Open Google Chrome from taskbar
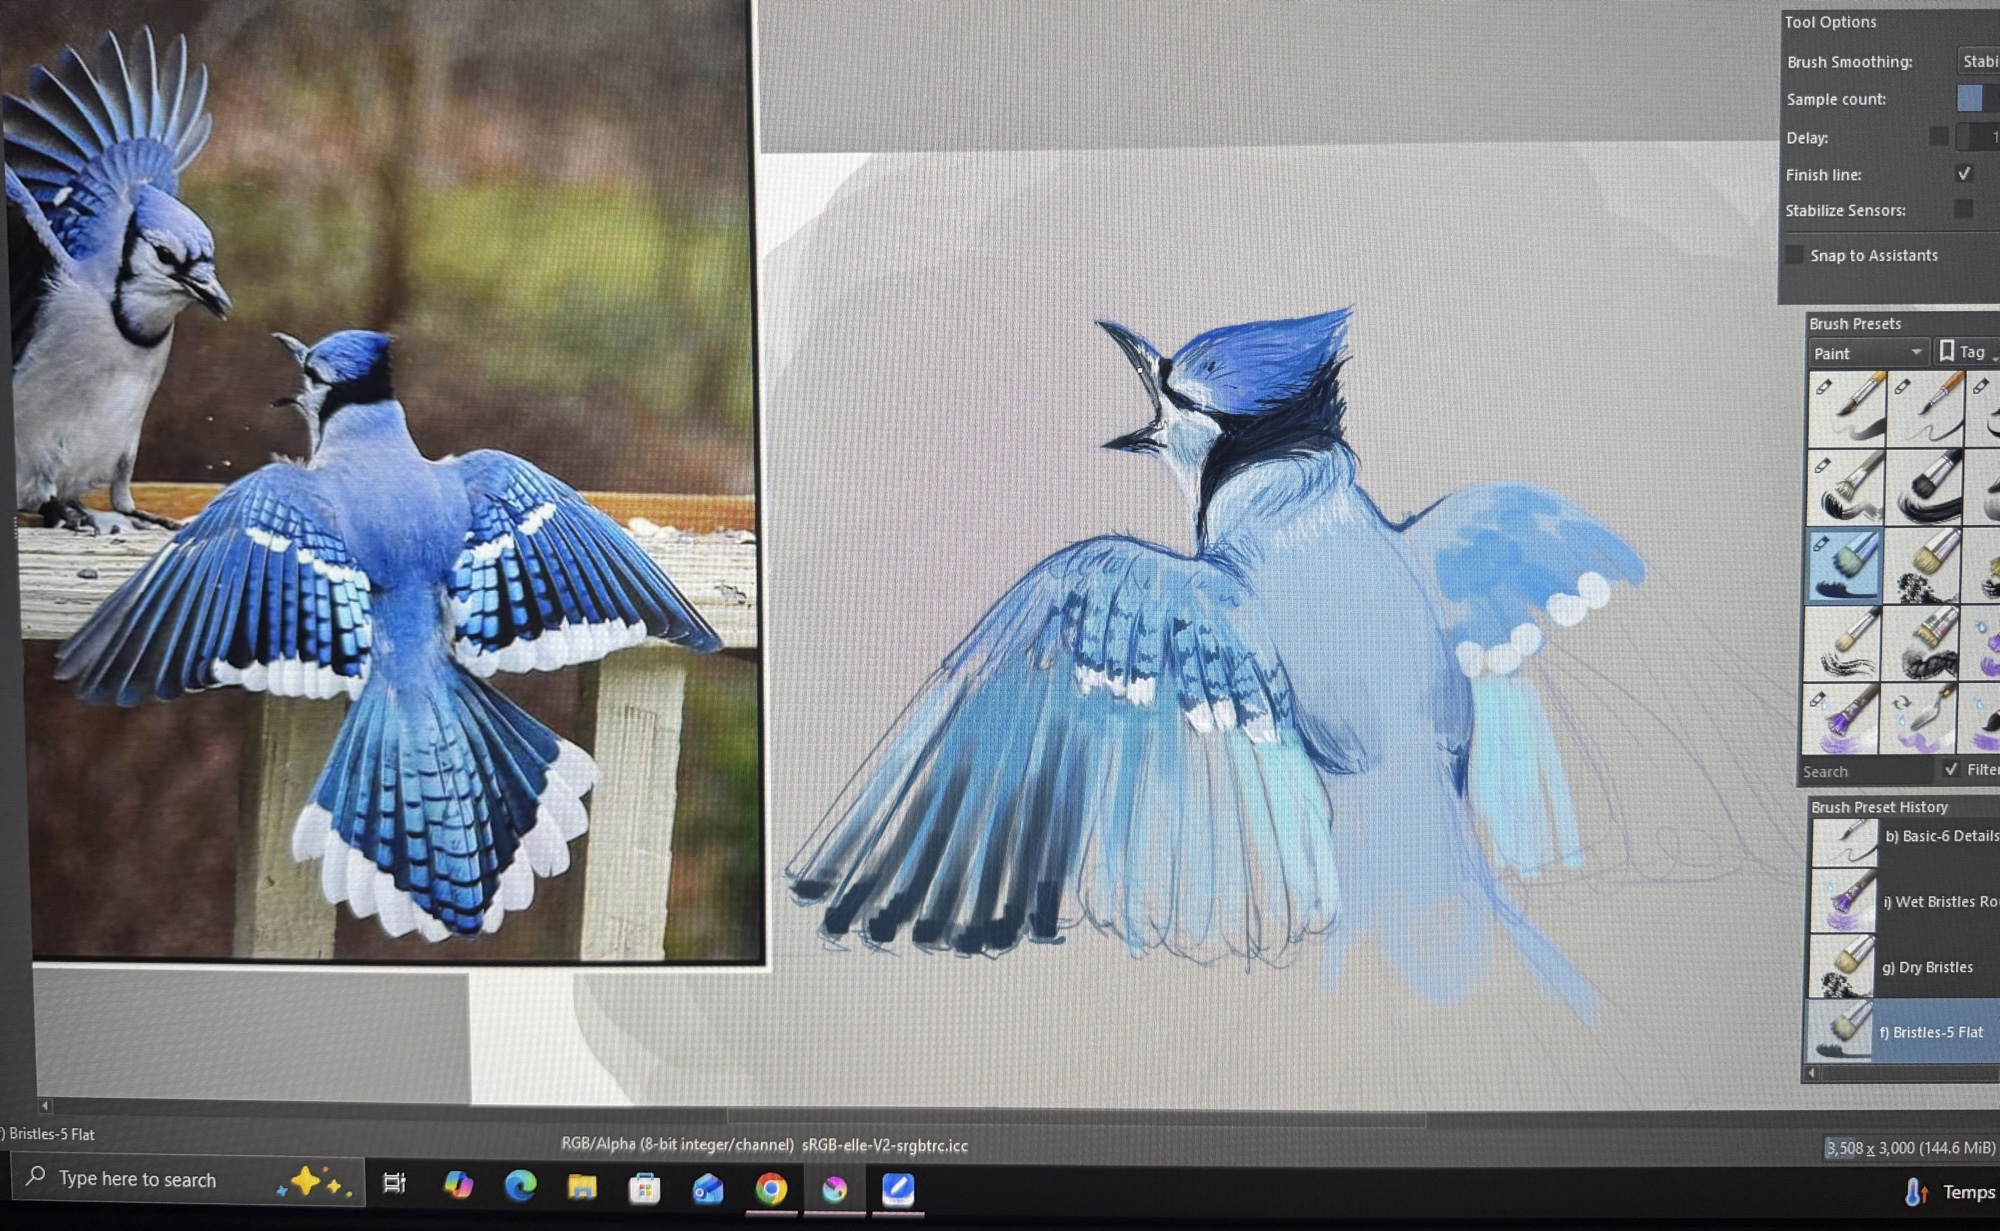This screenshot has width=2000, height=1231. coord(771,1188)
